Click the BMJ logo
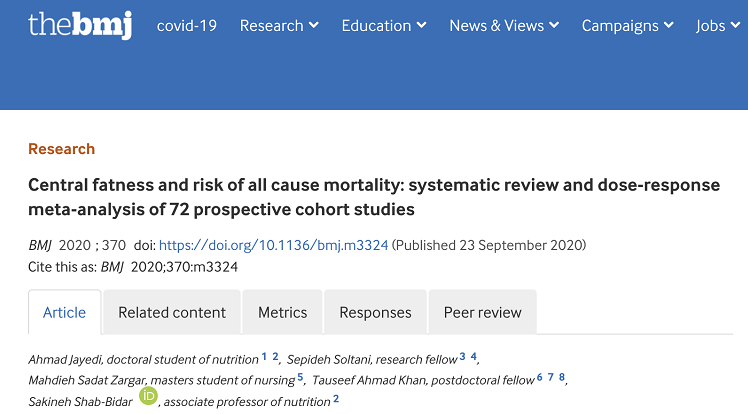The height and width of the screenshot is (414, 748). click(x=80, y=25)
